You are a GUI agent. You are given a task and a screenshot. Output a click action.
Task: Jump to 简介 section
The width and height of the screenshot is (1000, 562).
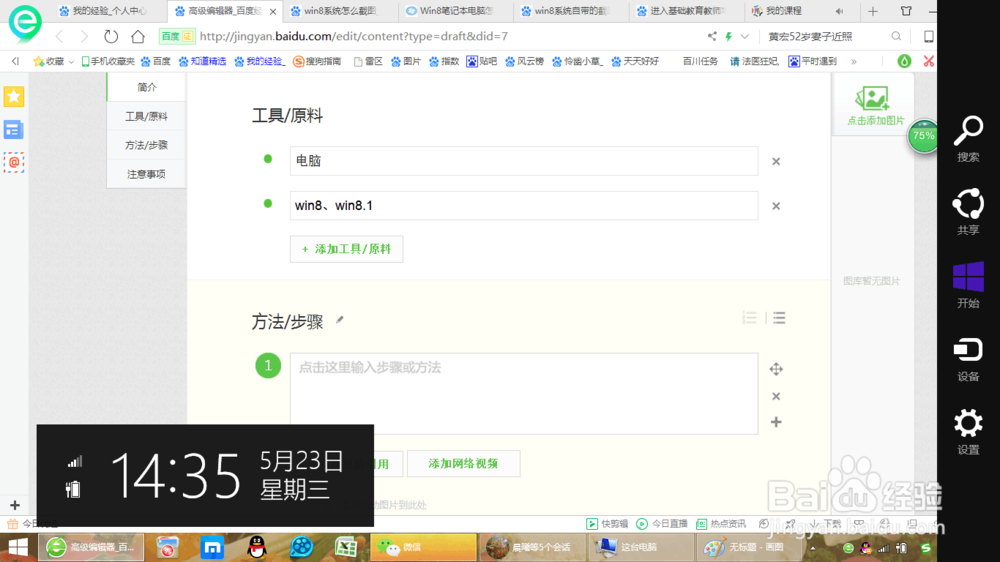[x=147, y=87]
